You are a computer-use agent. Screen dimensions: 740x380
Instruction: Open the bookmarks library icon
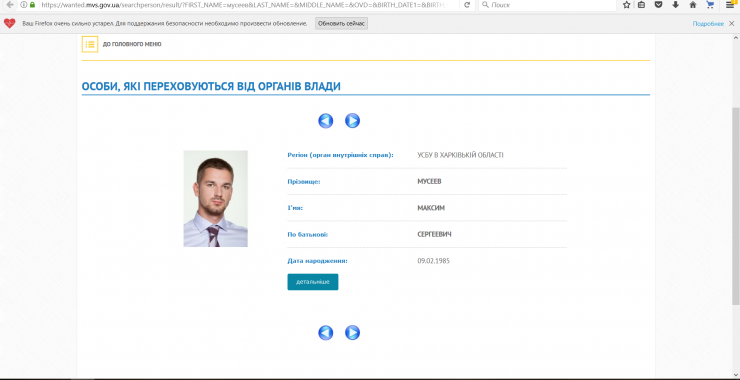pos(641,5)
